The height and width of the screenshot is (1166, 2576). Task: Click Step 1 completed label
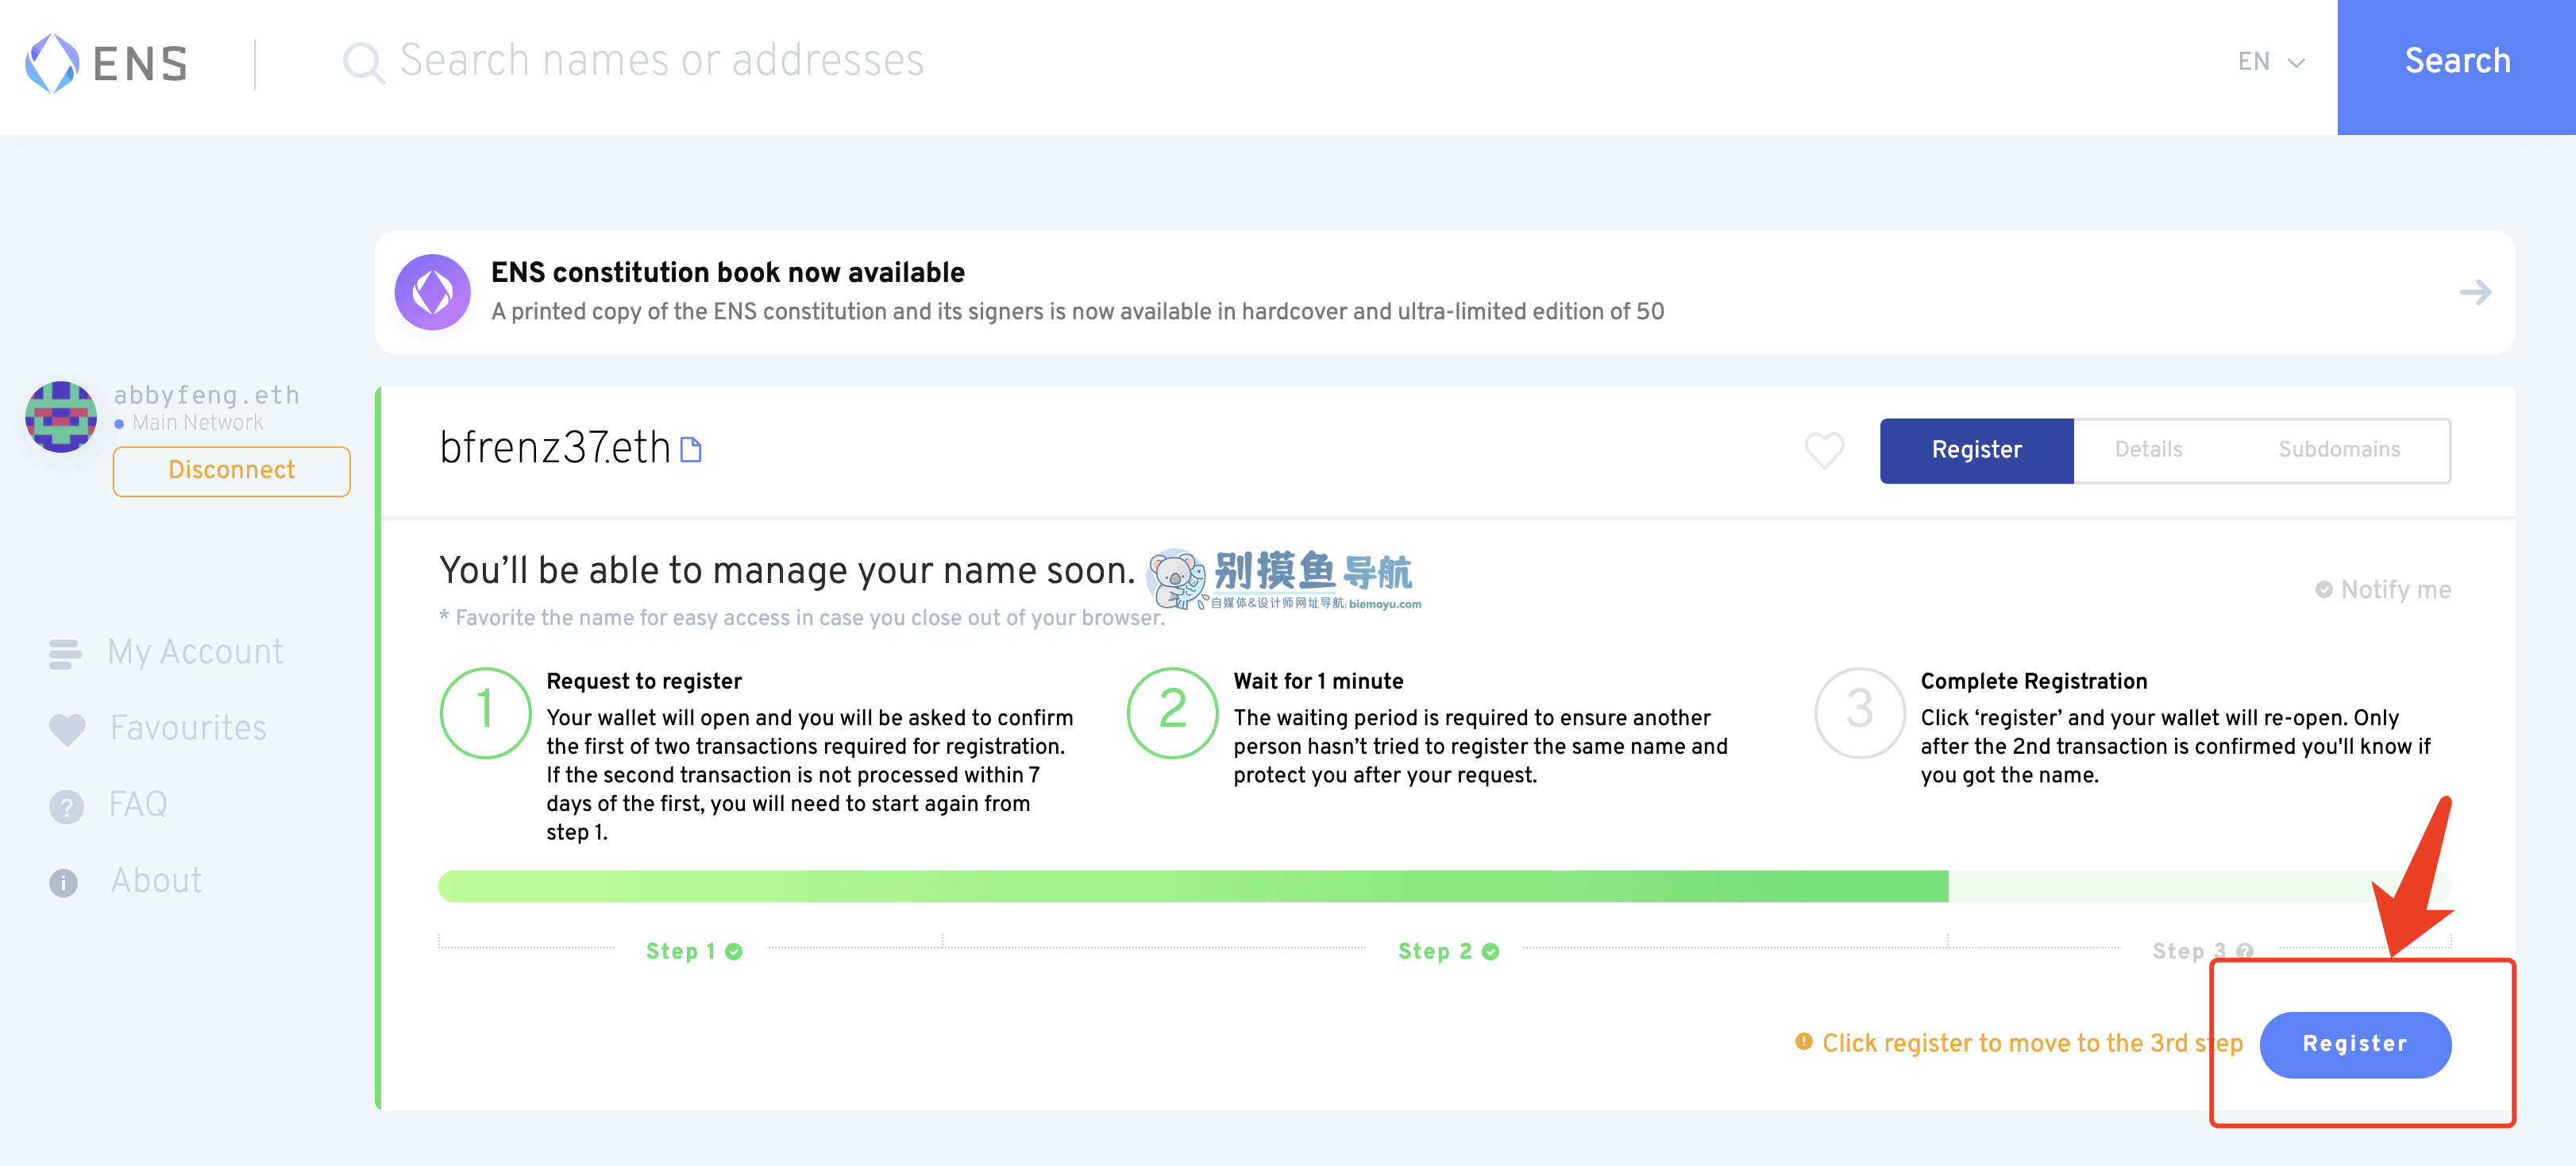[x=694, y=951]
